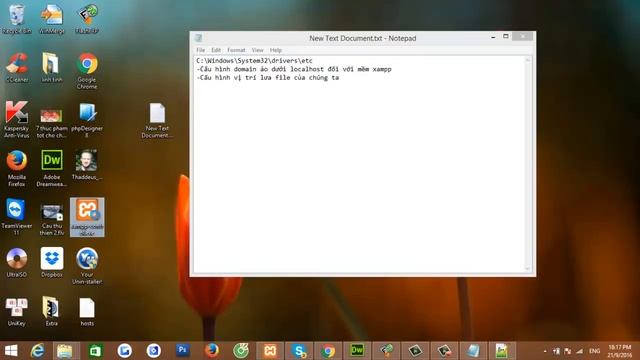Switch to XAMPP on taskbar
The height and width of the screenshot is (360, 640).
click(x=270, y=351)
